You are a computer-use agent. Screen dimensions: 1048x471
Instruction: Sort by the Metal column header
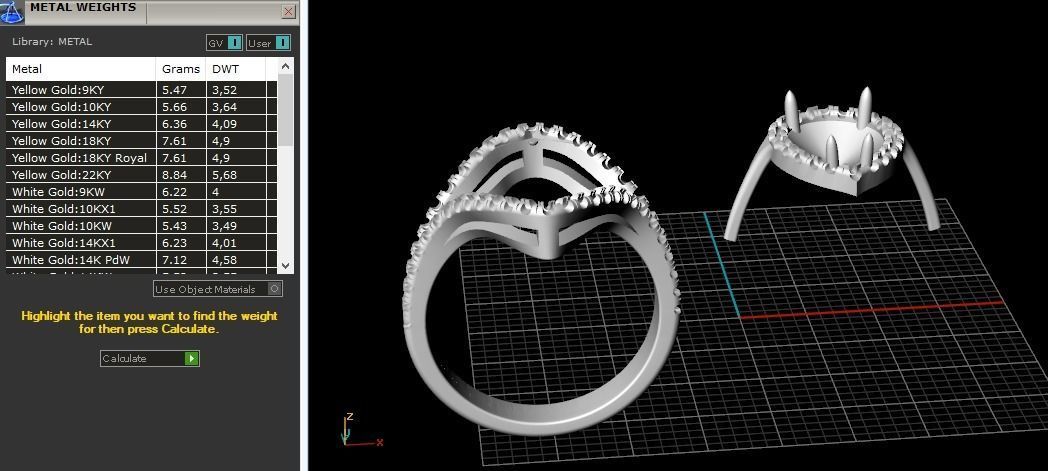[81, 69]
